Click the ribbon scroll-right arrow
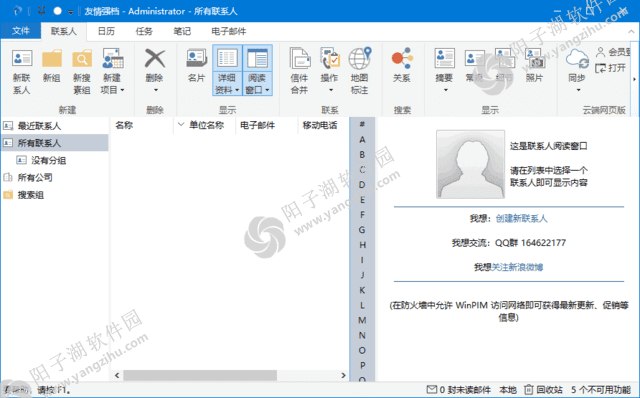640x398 pixels. click(x=634, y=79)
